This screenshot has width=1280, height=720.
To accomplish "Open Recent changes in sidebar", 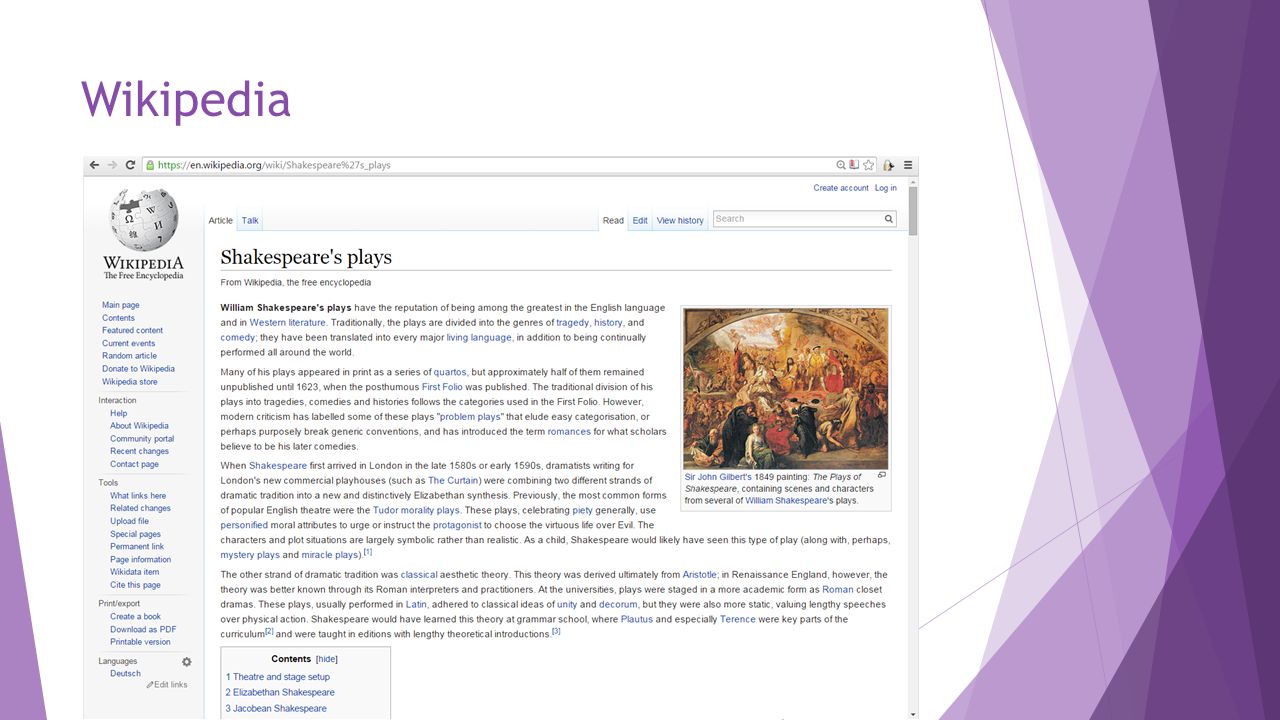I will pyautogui.click(x=139, y=451).
